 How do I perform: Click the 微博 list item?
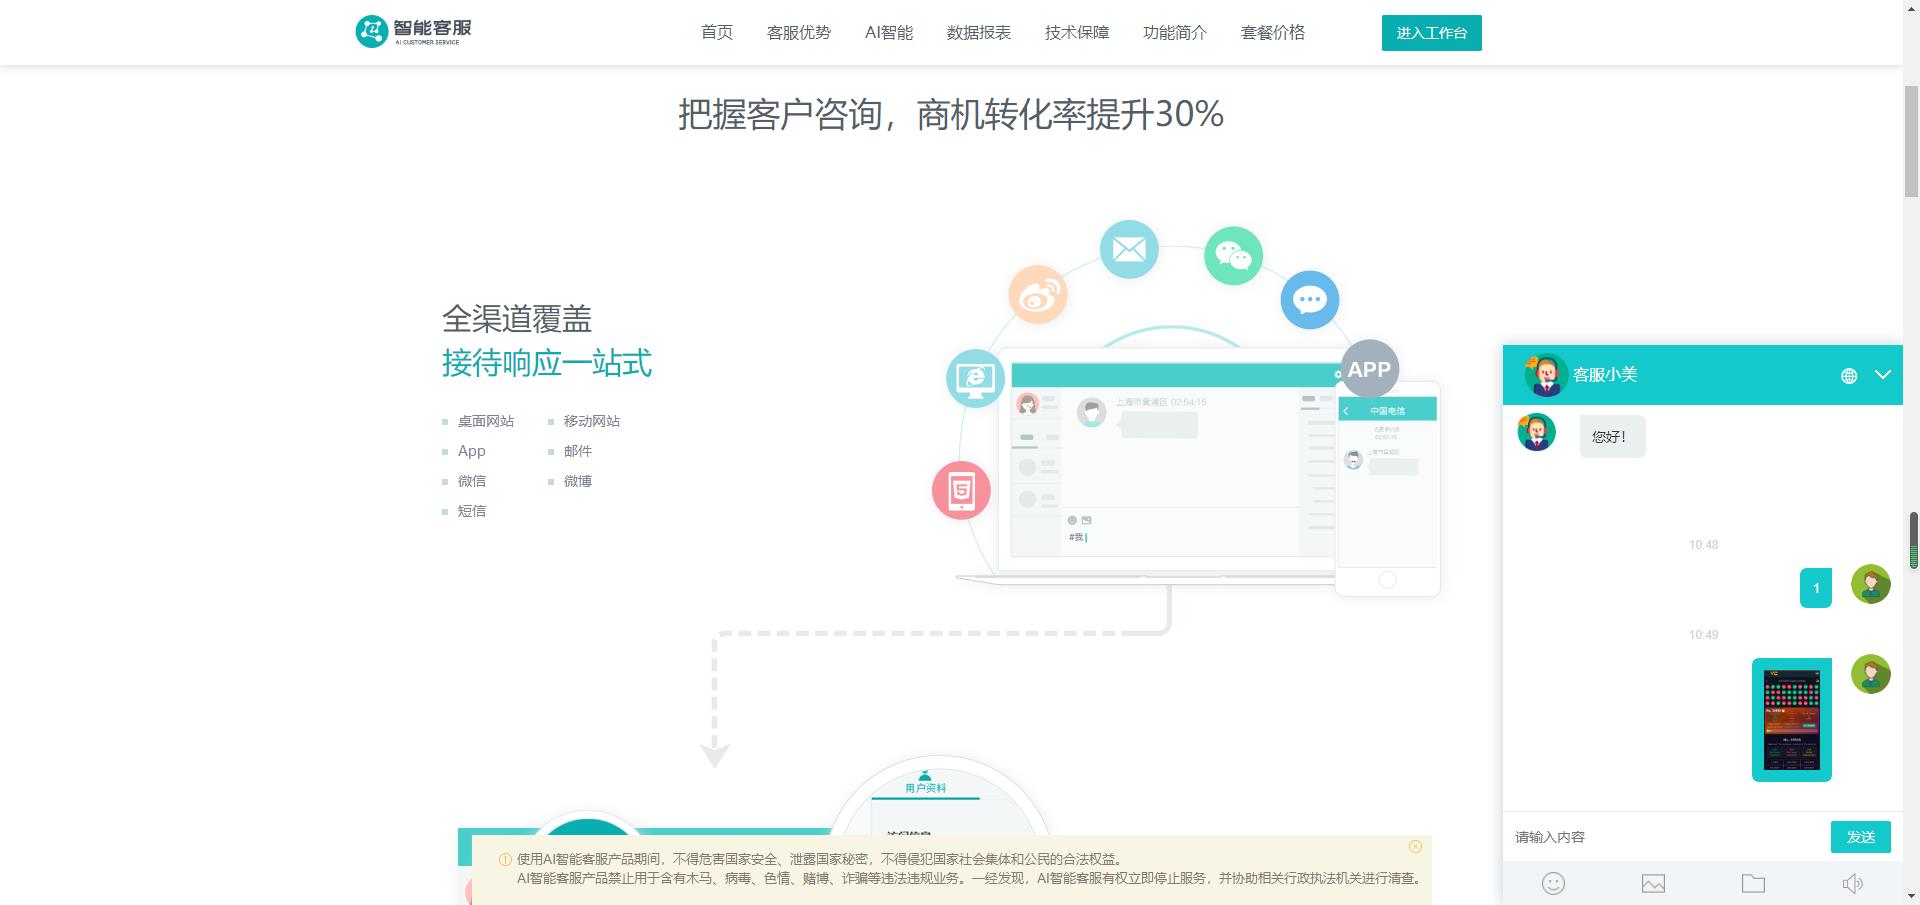[578, 481]
